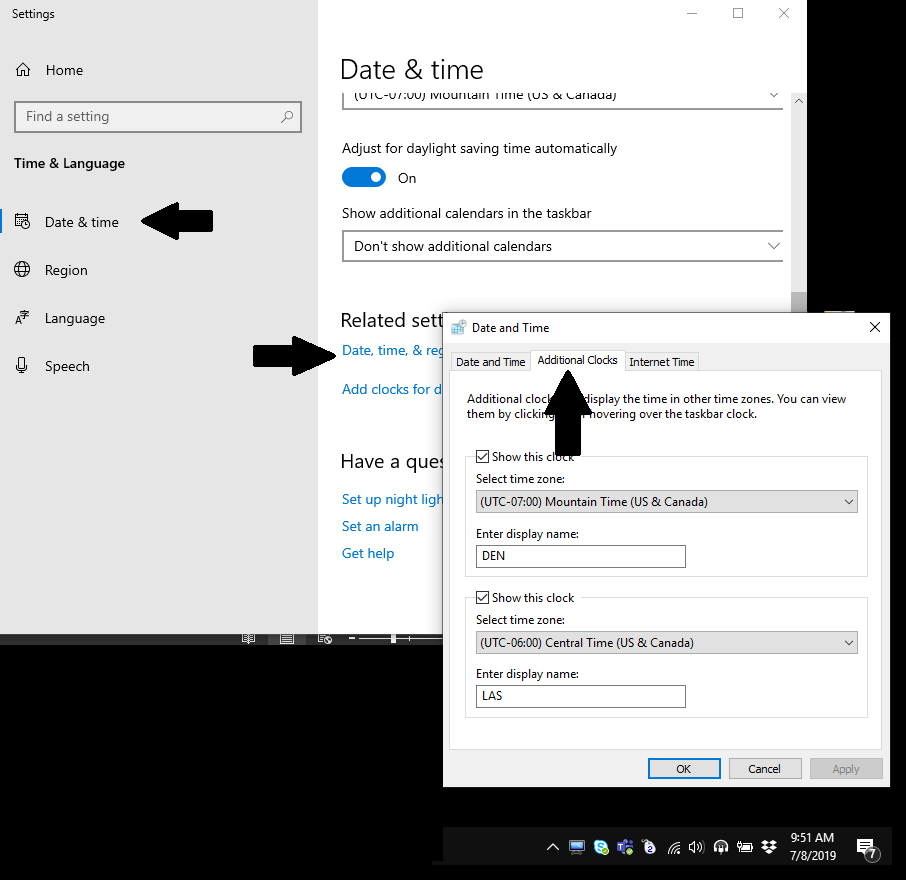906x880 pixels.
Task: Click the Find a setting search box
Action: [x=158, y=117]
